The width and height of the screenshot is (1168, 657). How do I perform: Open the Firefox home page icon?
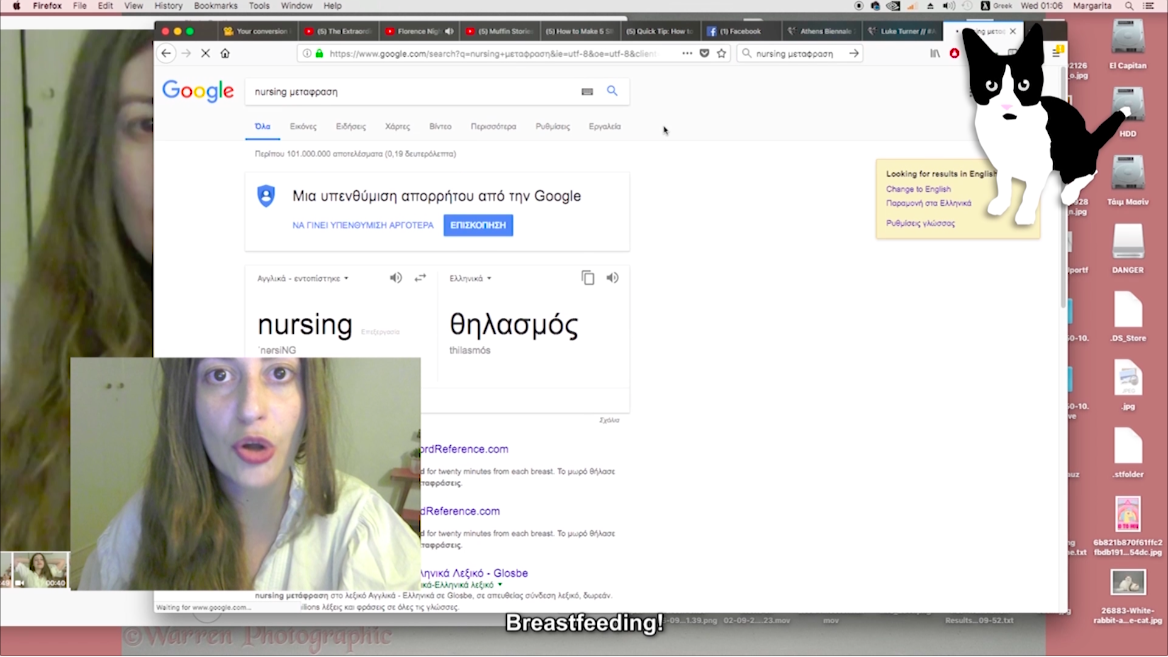pos(225,53)
